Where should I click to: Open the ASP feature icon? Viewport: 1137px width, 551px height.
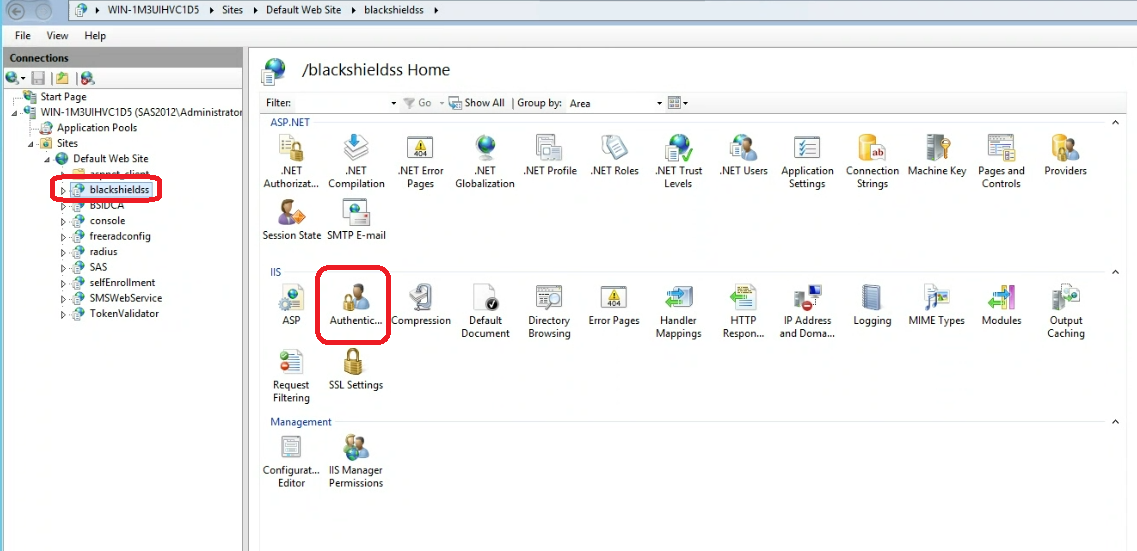click(x=291, y=305)
